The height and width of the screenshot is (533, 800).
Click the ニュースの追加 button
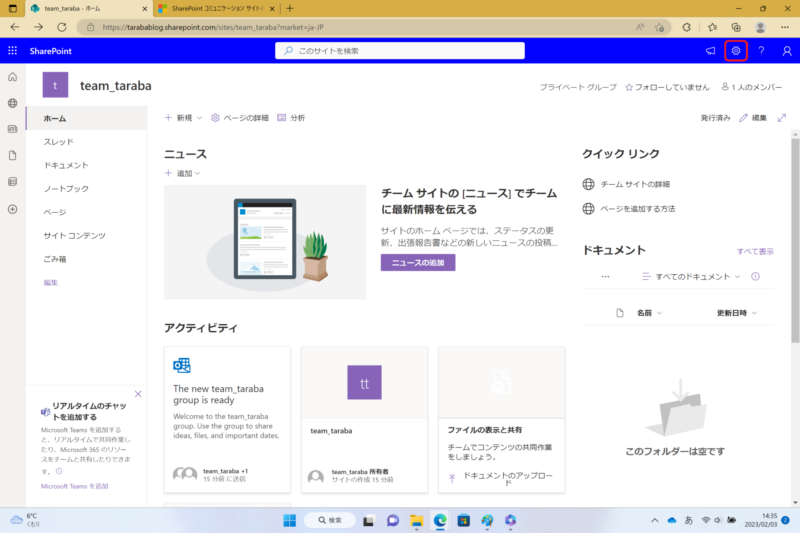[x=418, y=262]
